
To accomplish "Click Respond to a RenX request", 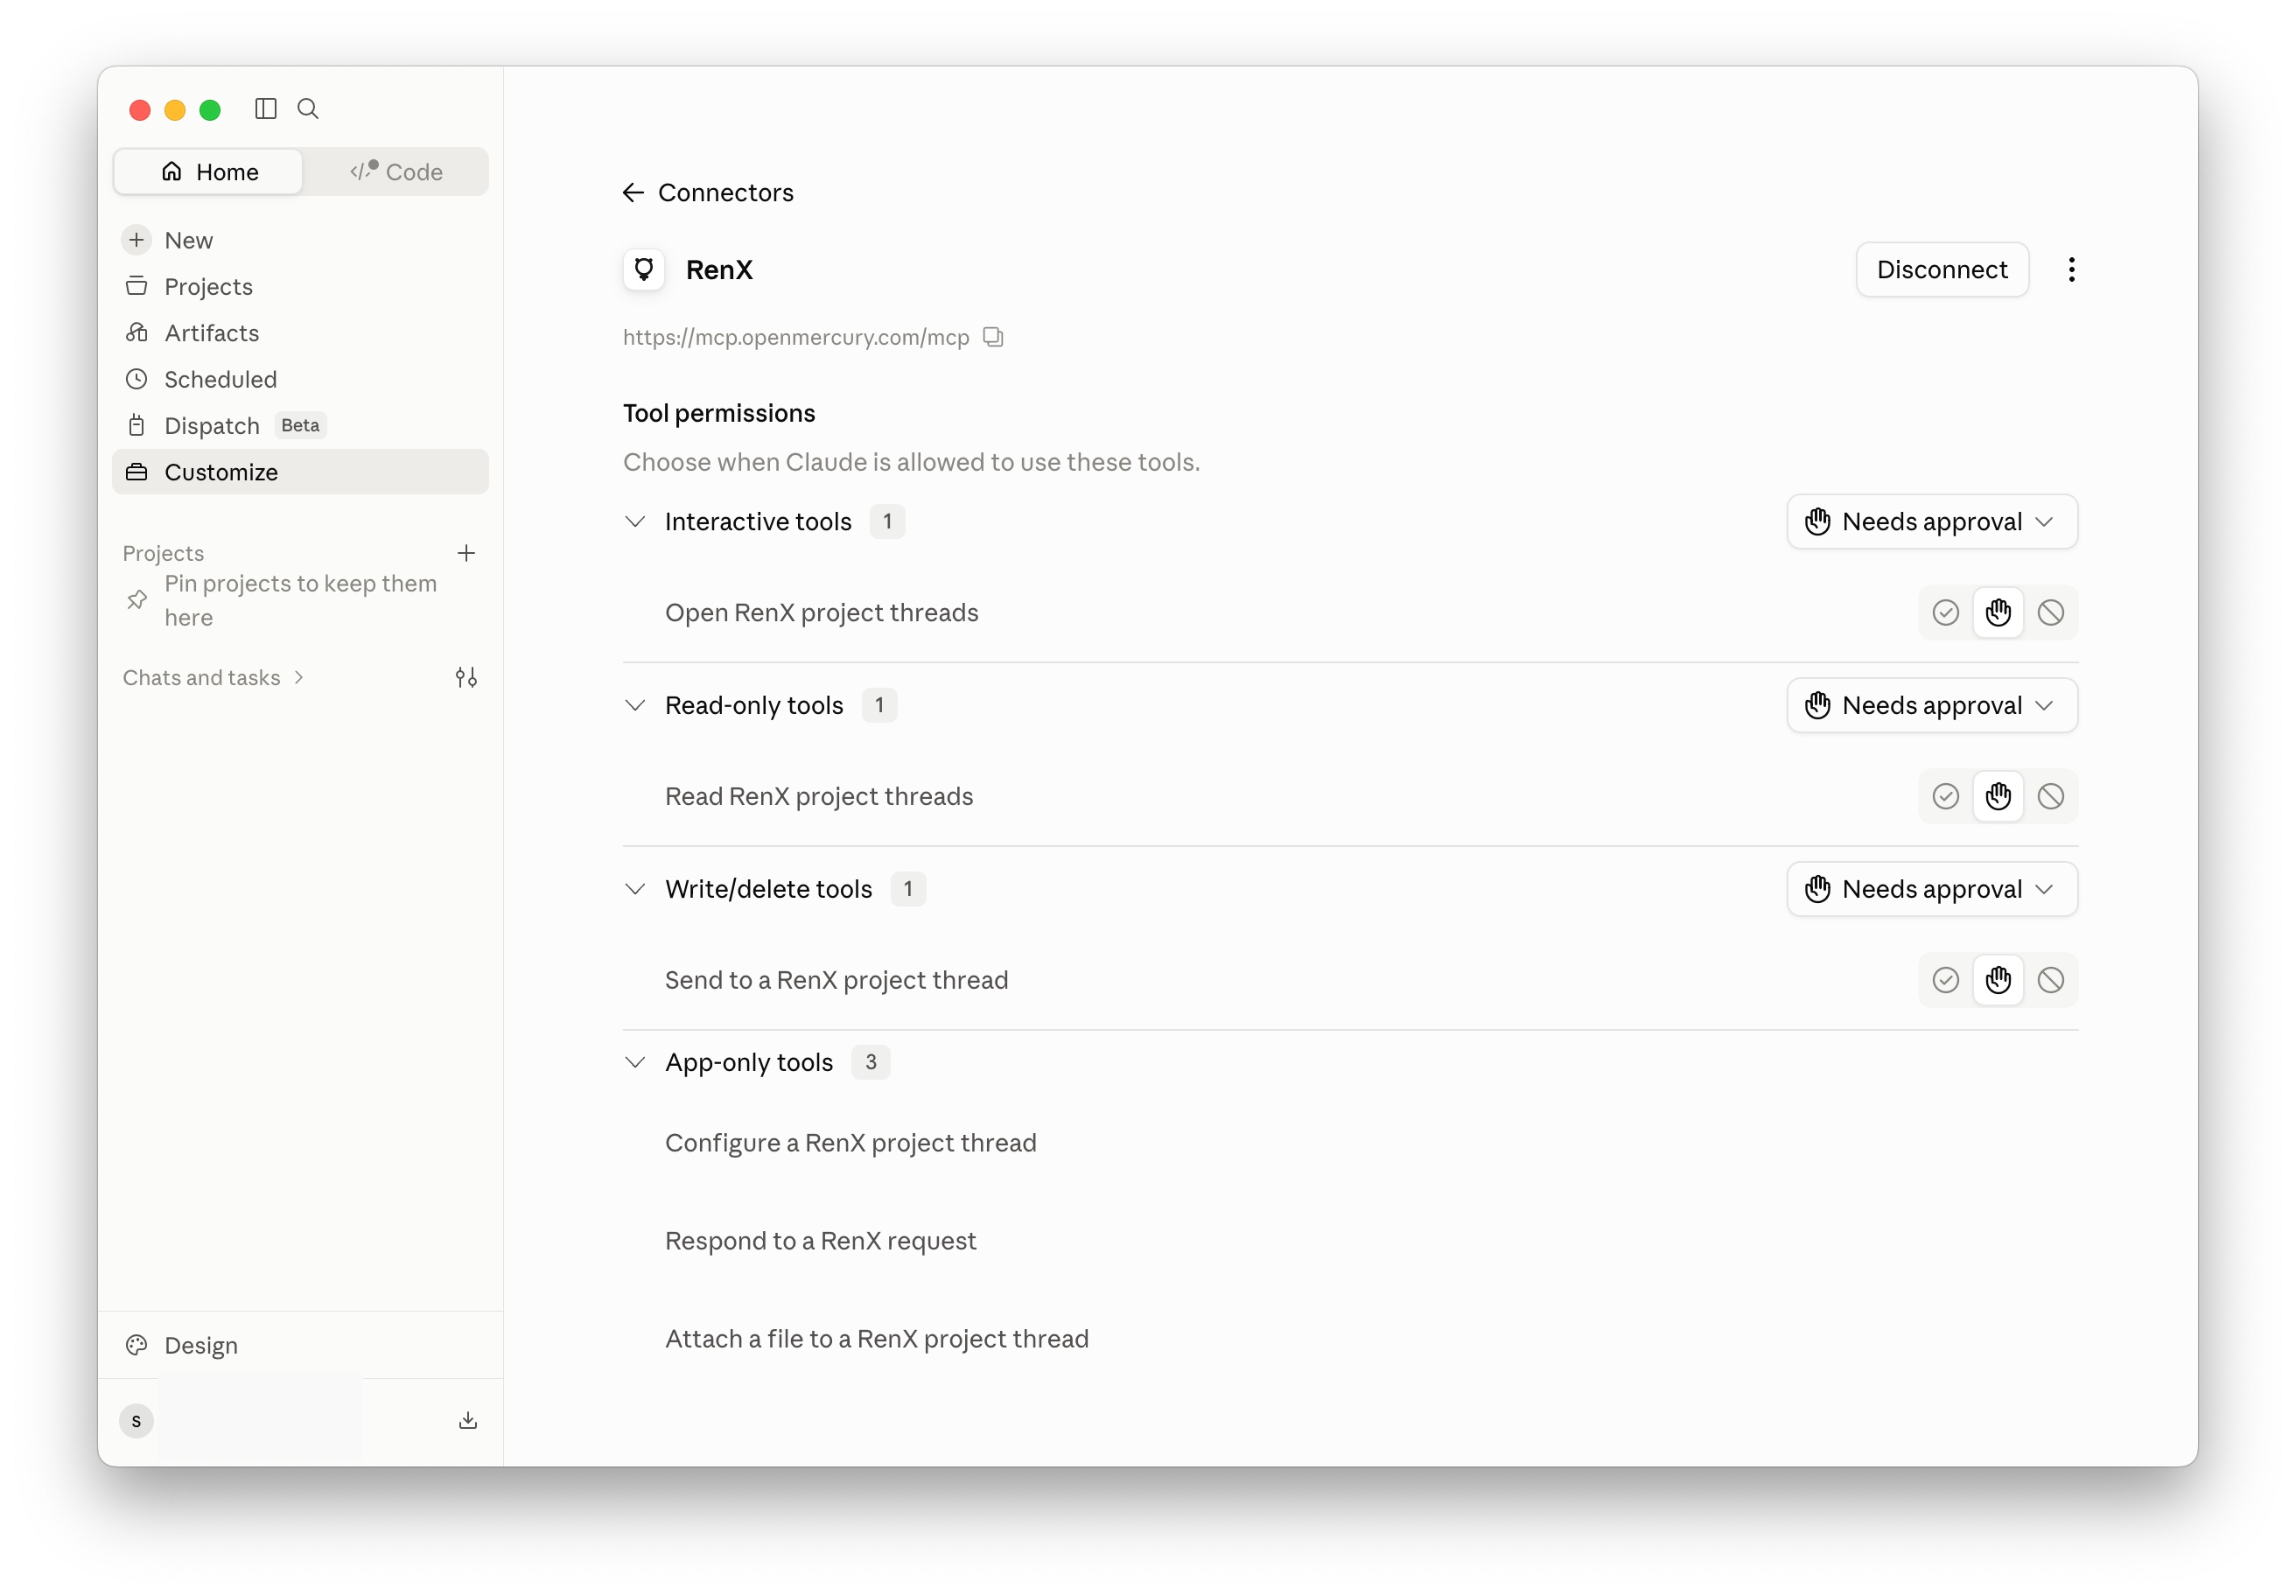I will coord(820,1241).
